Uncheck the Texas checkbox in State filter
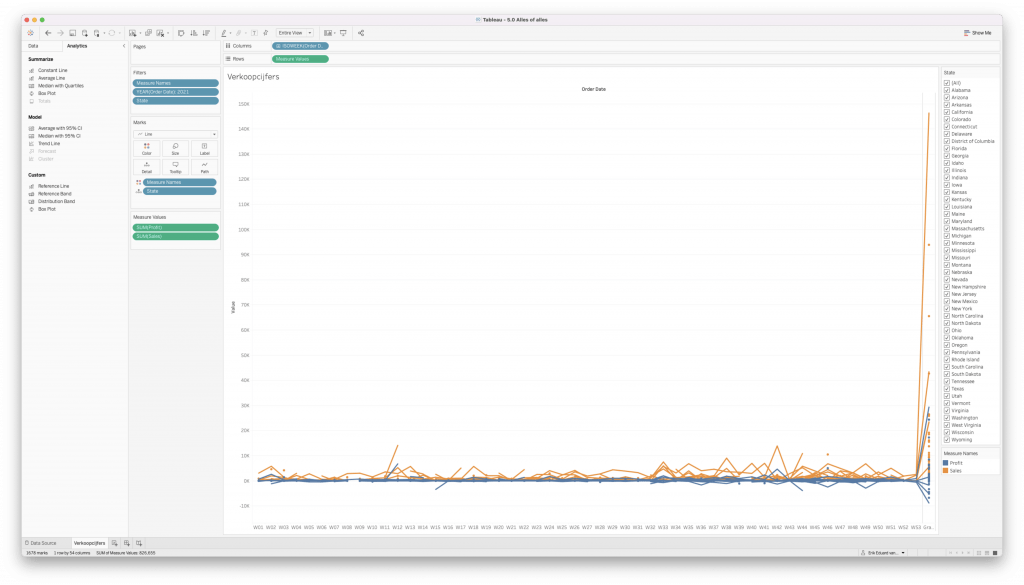Viewport: 1024px width, 585px height. coord(946,388)
